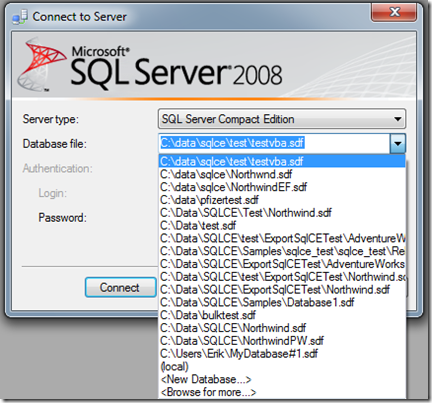
Task: Select the (local) entry
Action: tap(282, 366)
